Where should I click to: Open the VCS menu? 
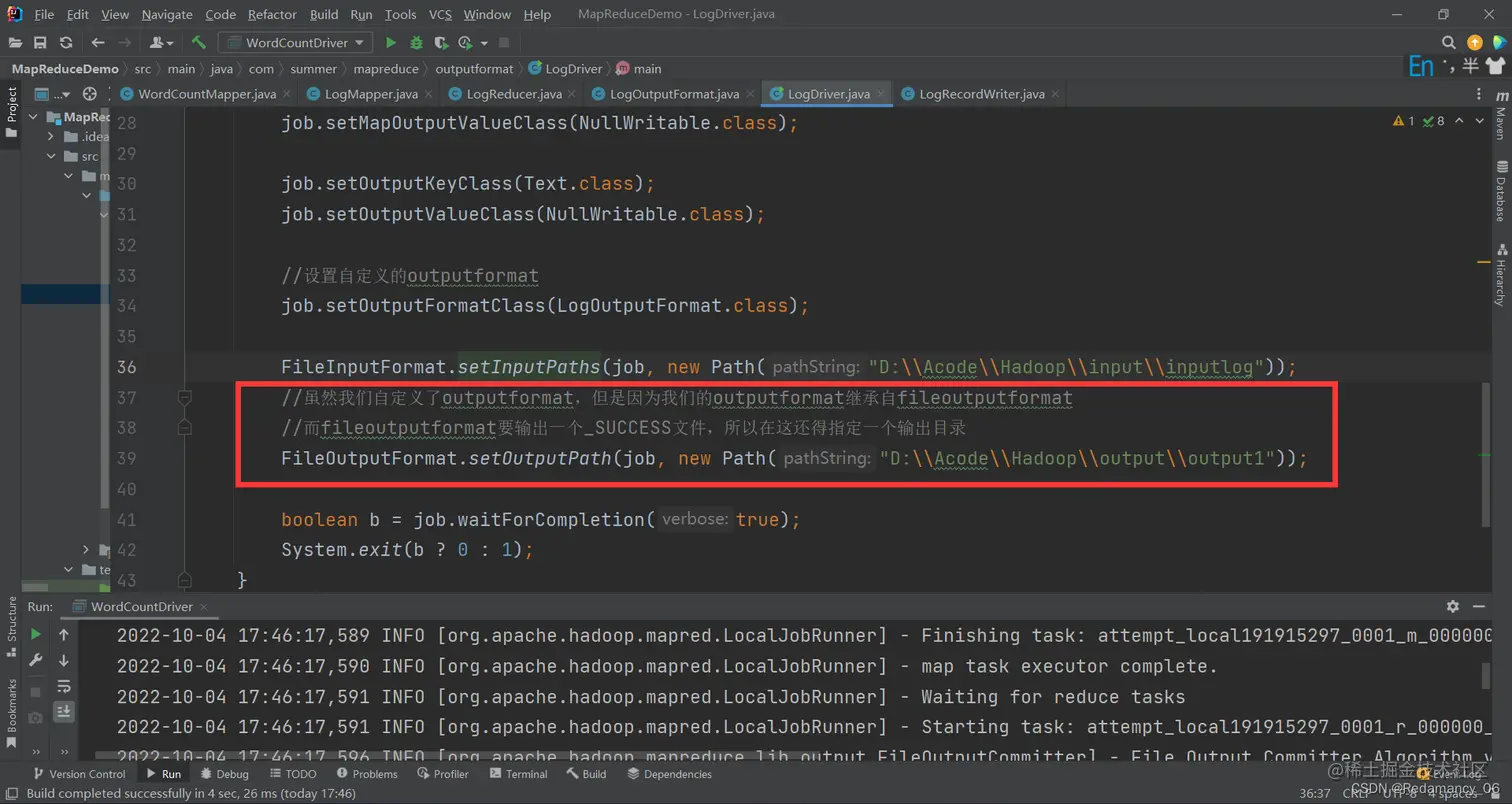coord(440,15)
